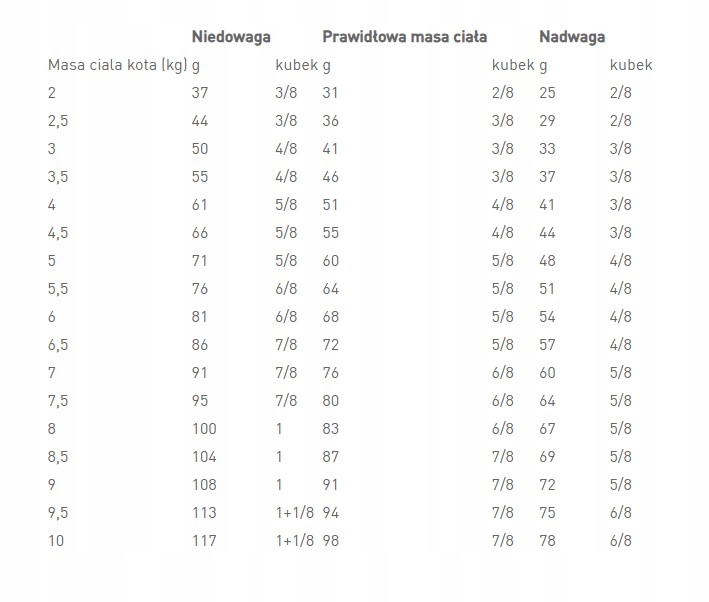The height and width of the screenshot is (602, 709).
Task: Click the 46 g value in the 3,5 kg row
Action: pyautogui.click(x=331, y=176)
